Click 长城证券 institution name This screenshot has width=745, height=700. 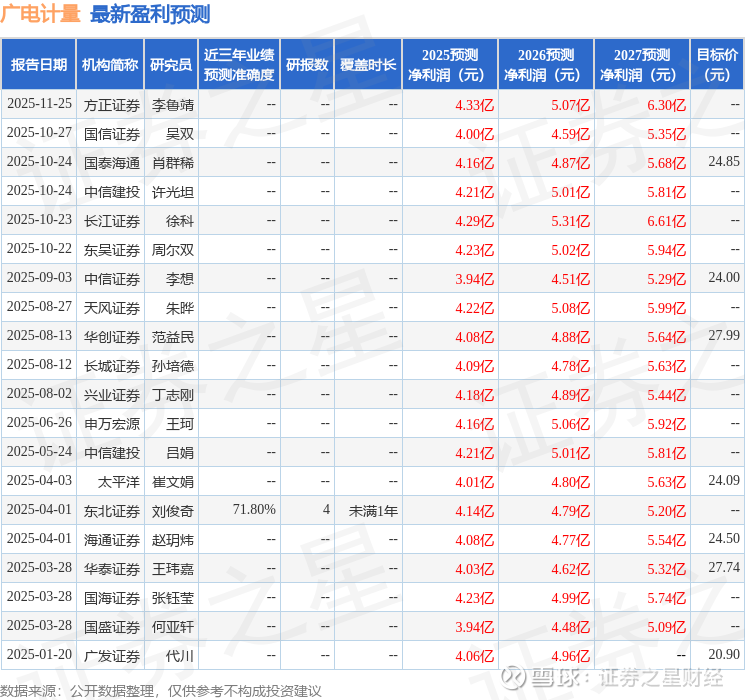click(112, 366)
